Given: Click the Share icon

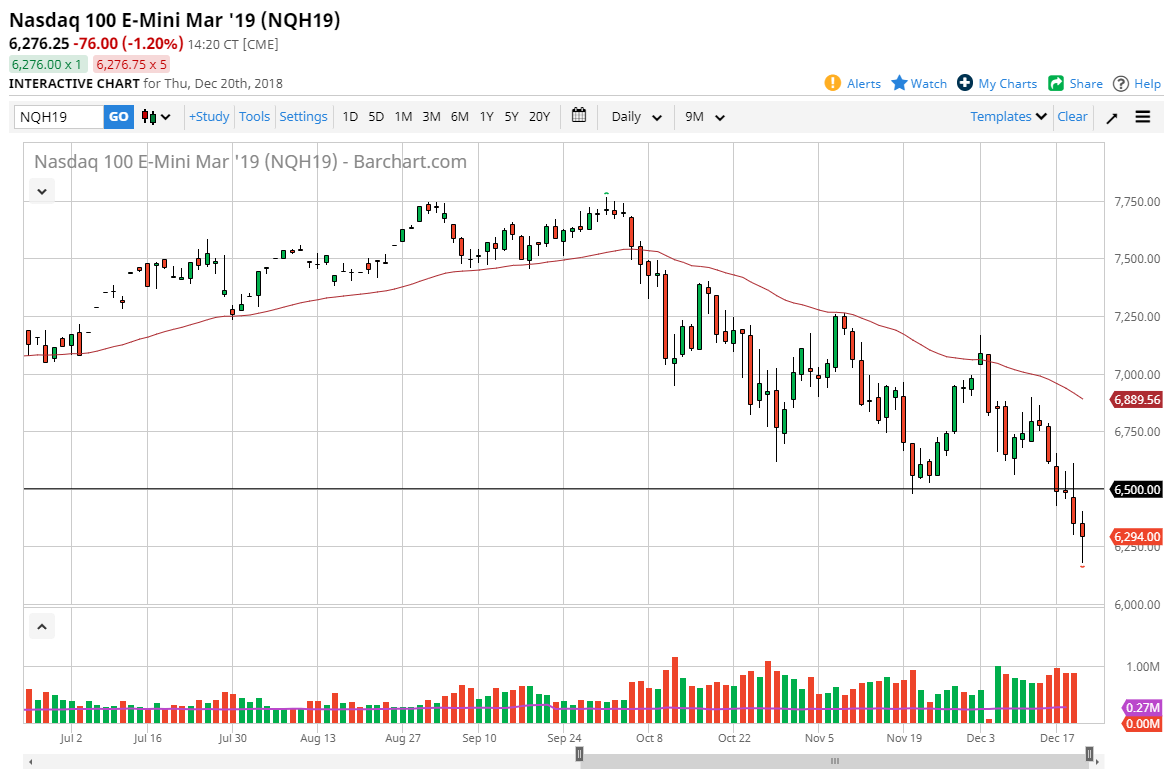Looking at the screenshot, I should pyautogui.click(x=1056, y=83).
